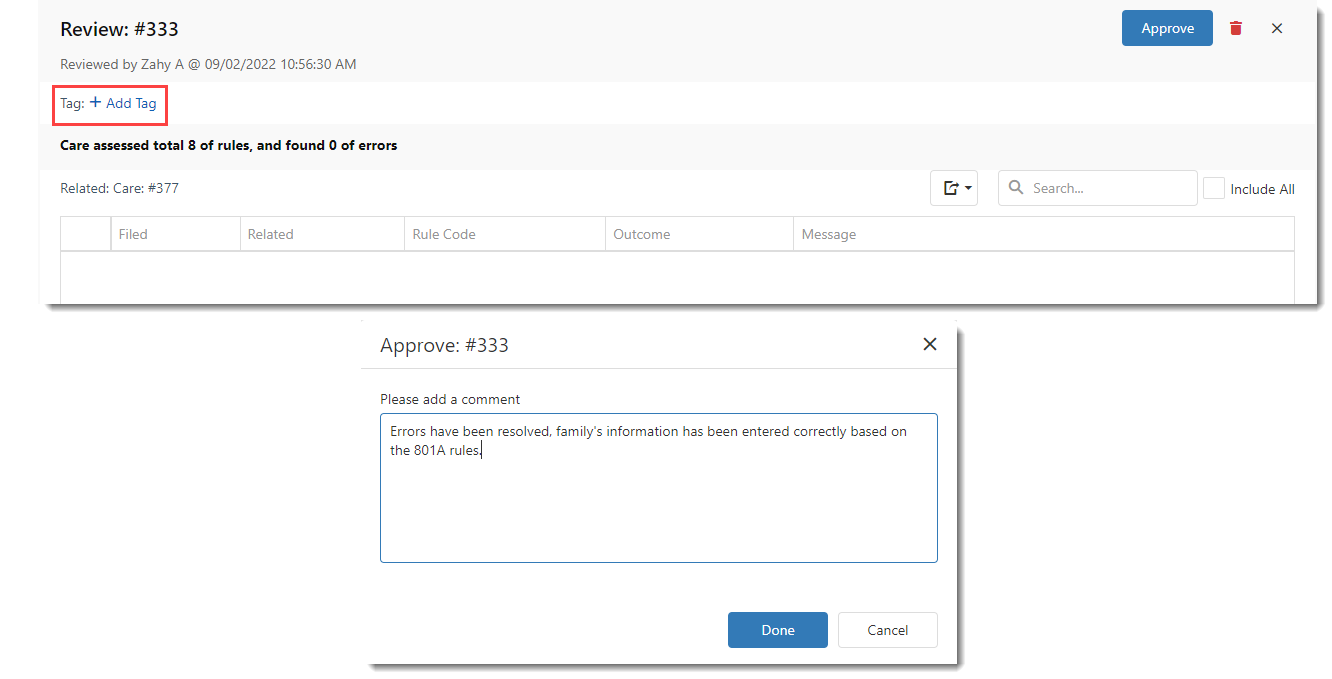Viewport: 1332px width, 679px height.
Task: Click Cancel in the Approve dialog
Action: point(888,630)
